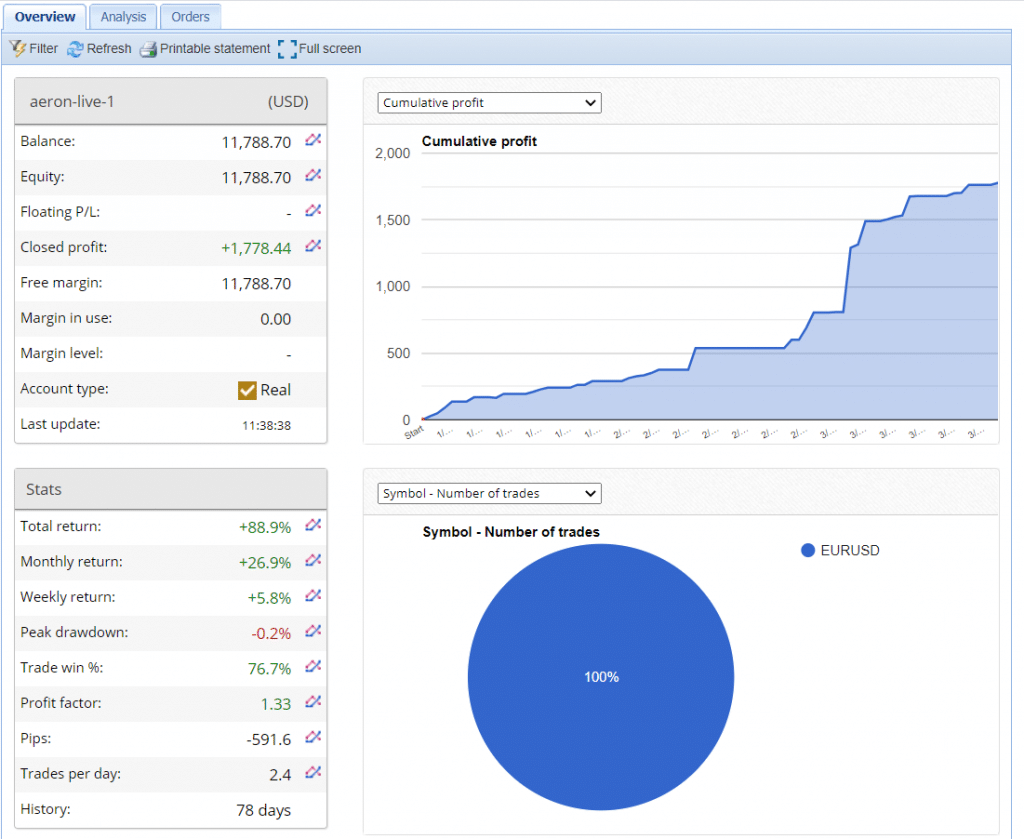Open the Filter tool
Image resolution: width=1024 pixels, height=839 pixels.
pyautogui.click(x=33, y=48)
